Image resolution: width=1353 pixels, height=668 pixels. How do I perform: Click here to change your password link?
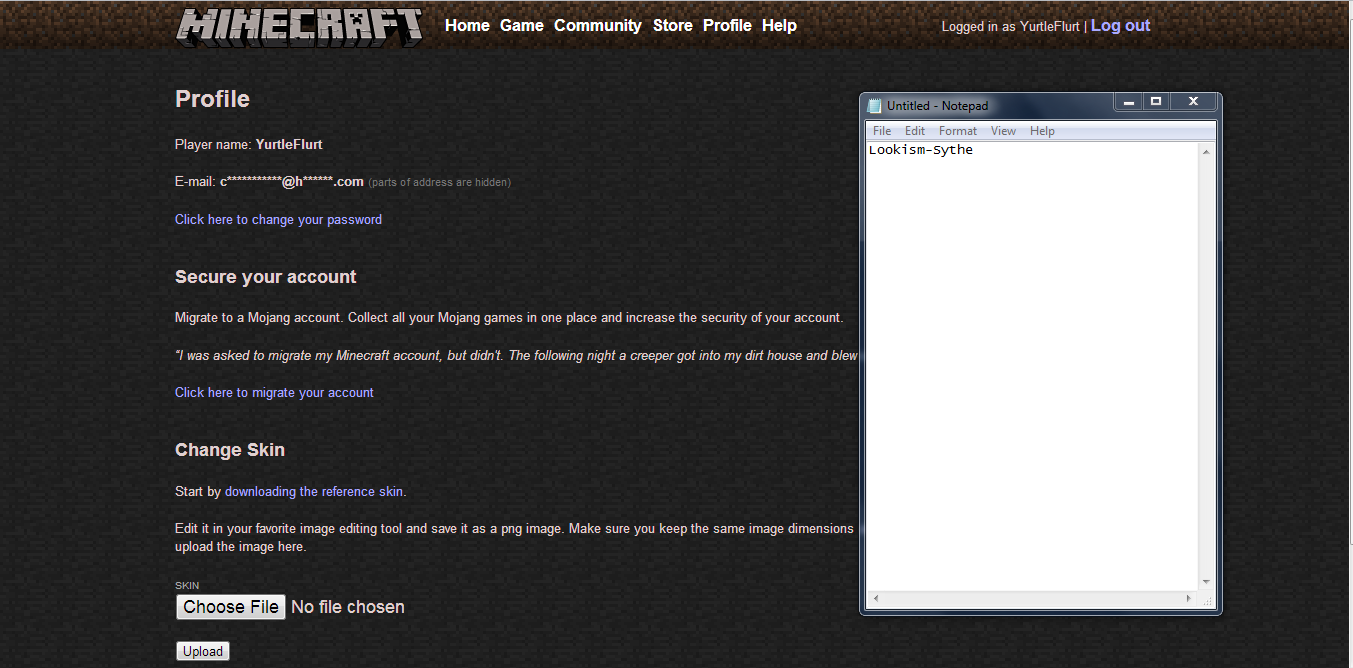[x=278, y=219]
